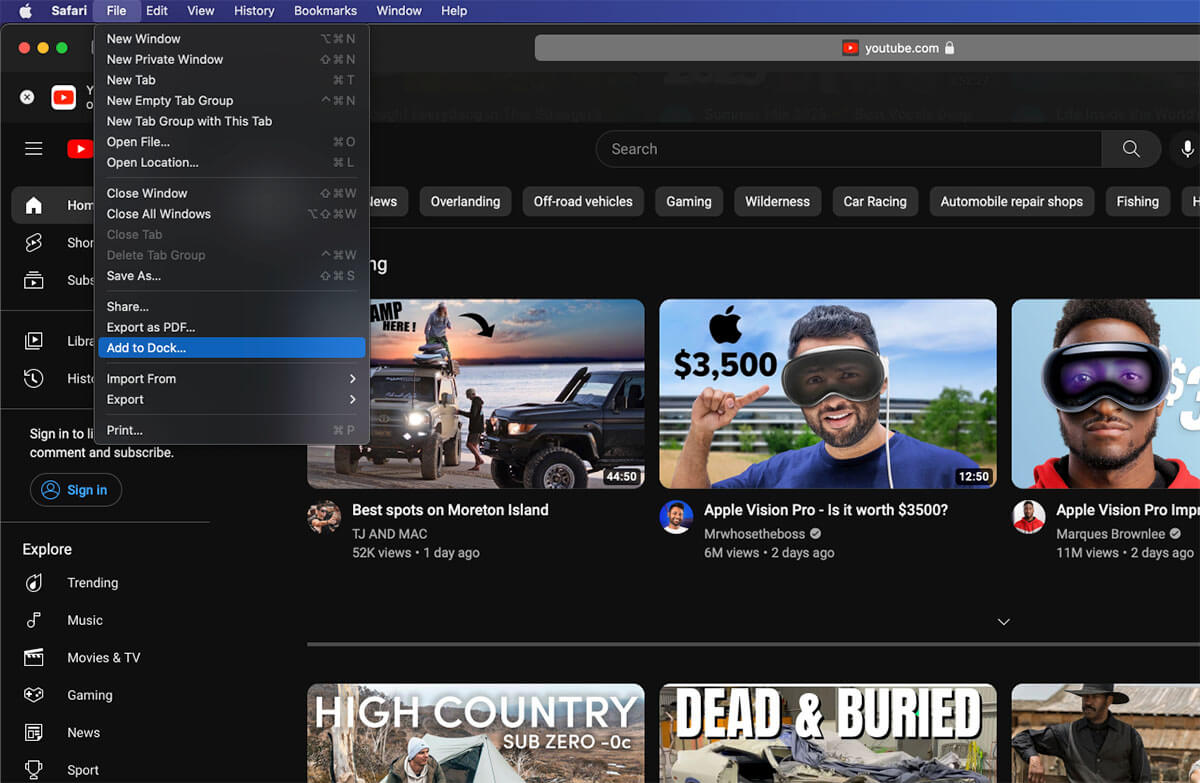Expand the Import From submenu

(230, 378)
